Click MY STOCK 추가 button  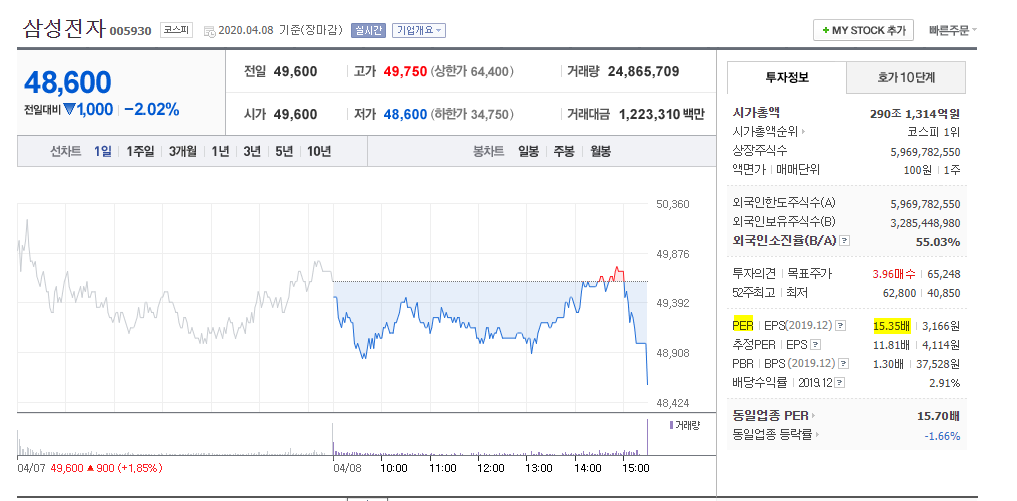point(863,30)
